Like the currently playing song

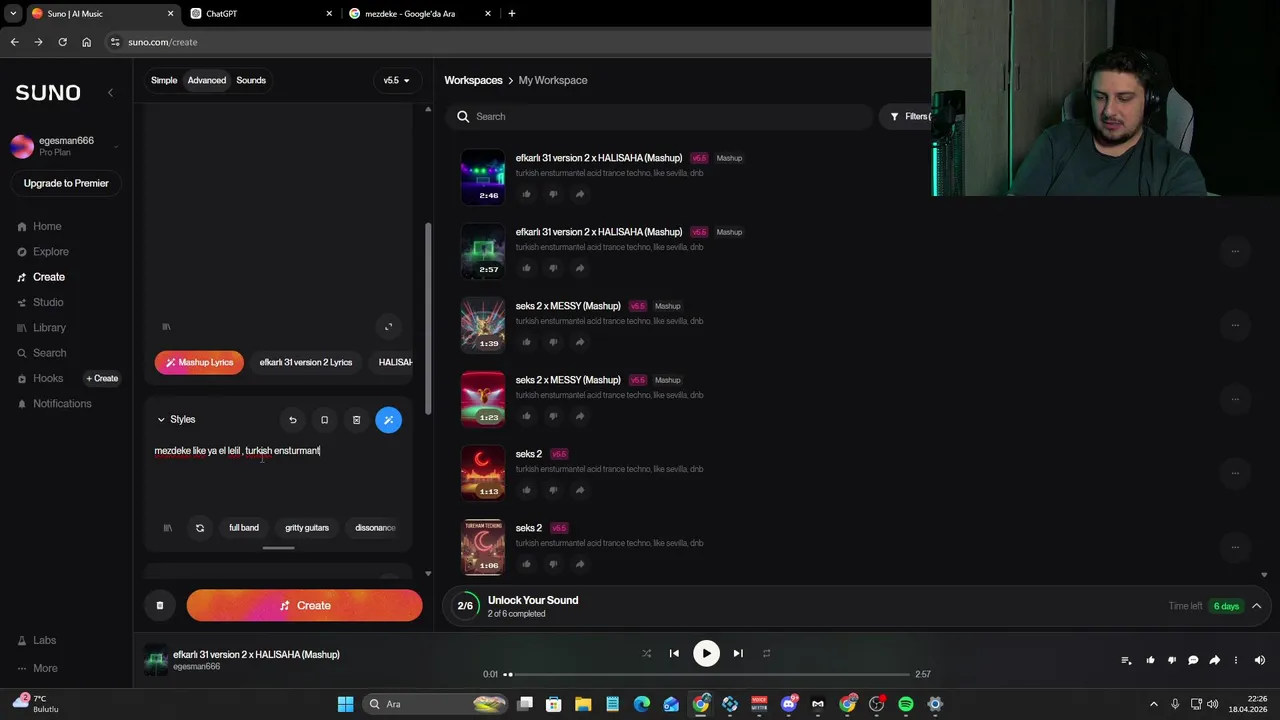coord(1150,660)
